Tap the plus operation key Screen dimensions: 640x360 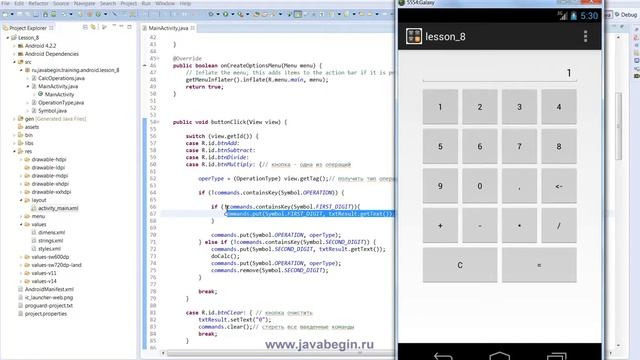[440, 226]
